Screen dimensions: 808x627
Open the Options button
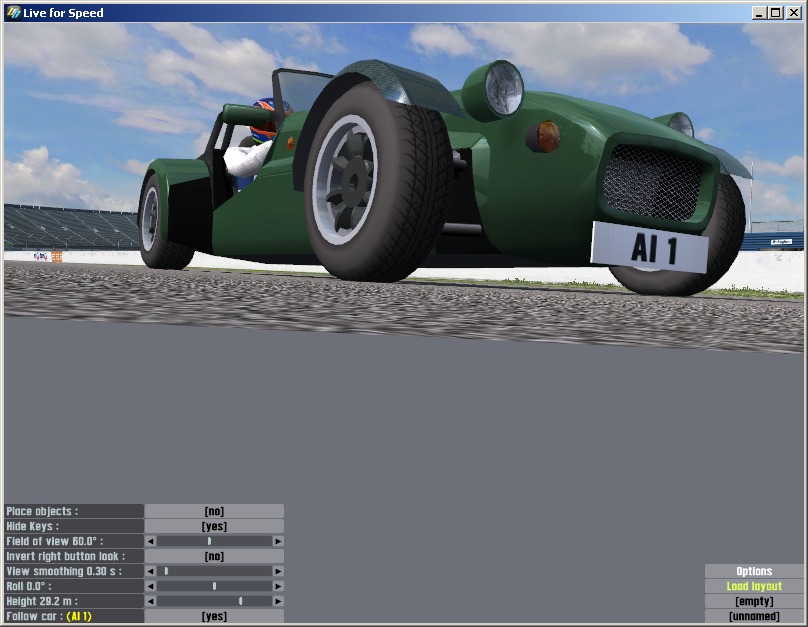point(754,571)
